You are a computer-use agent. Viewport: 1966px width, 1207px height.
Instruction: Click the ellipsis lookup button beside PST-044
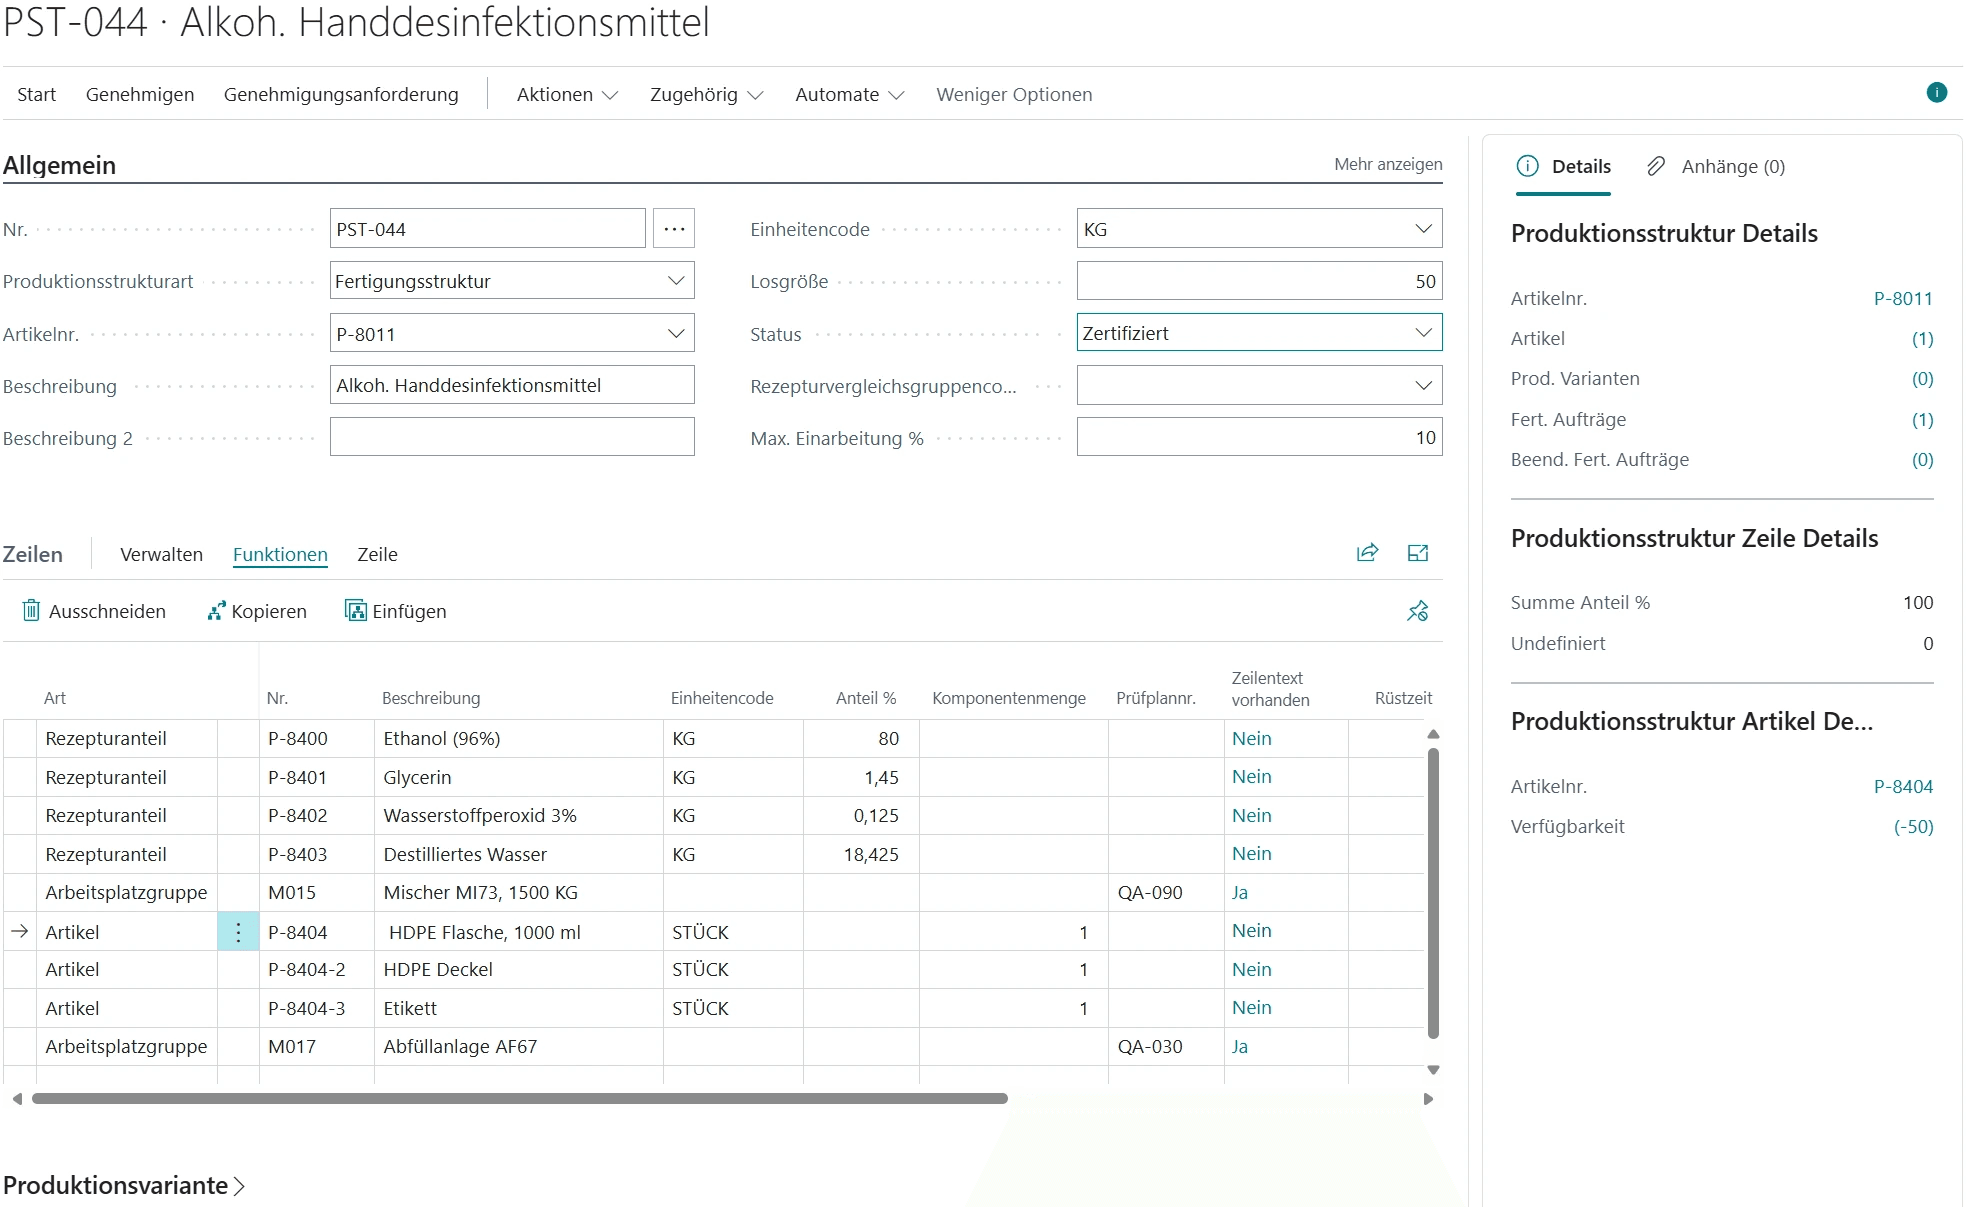674,229
